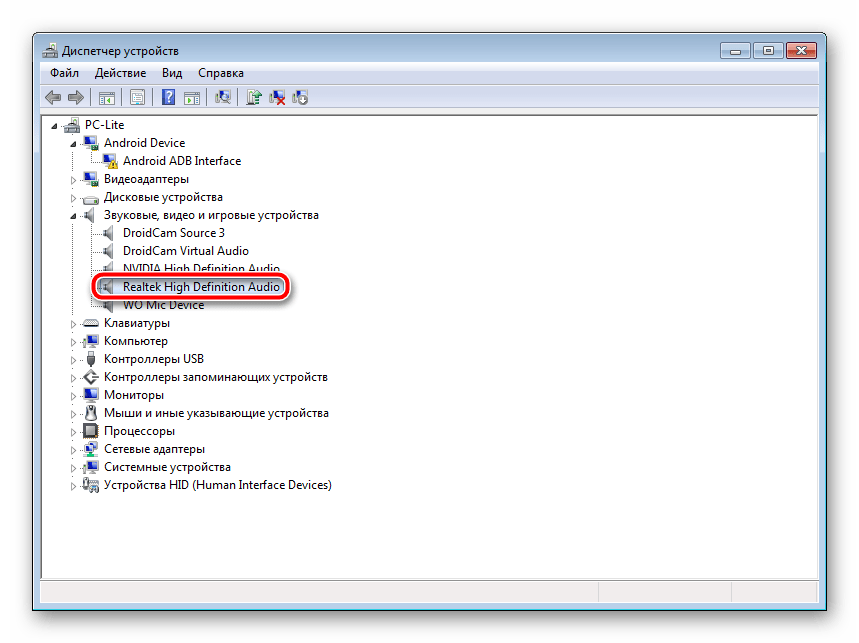Collapse the Android Device node
Image resolution: width=859 pixels, height=643 pixels.
point(74,144)
